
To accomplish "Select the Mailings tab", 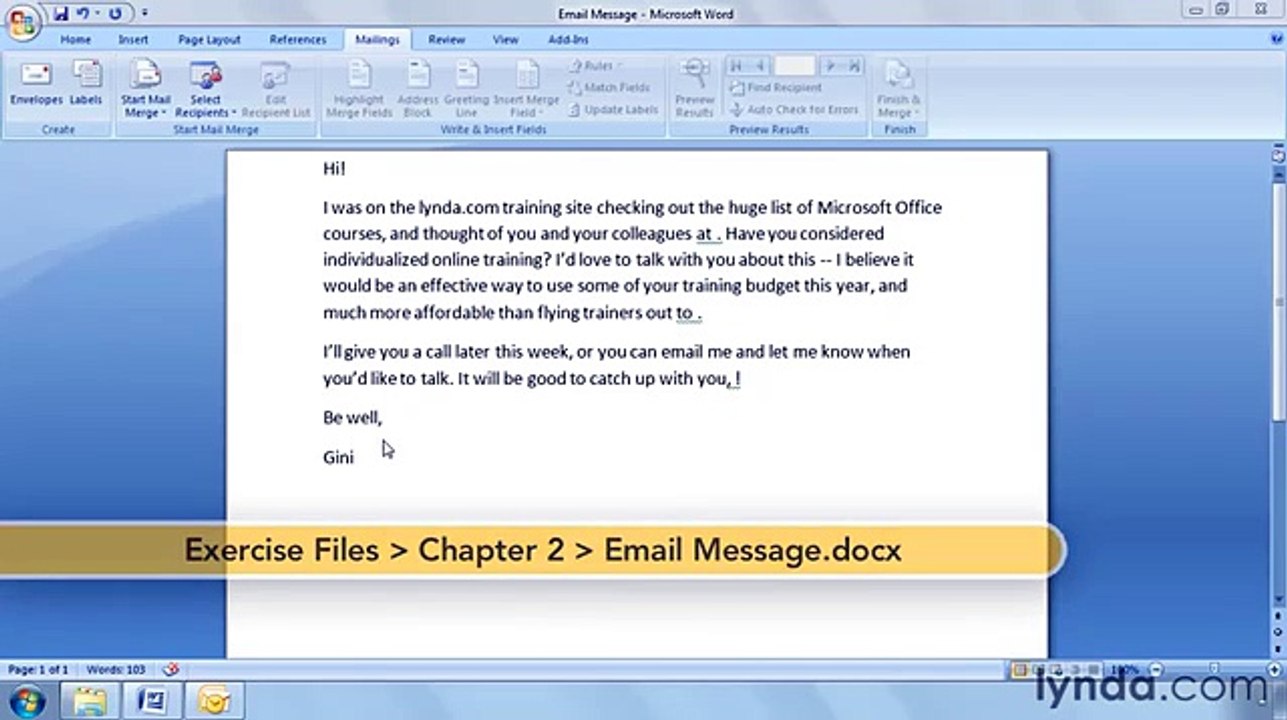I will [x=377, y=40].
